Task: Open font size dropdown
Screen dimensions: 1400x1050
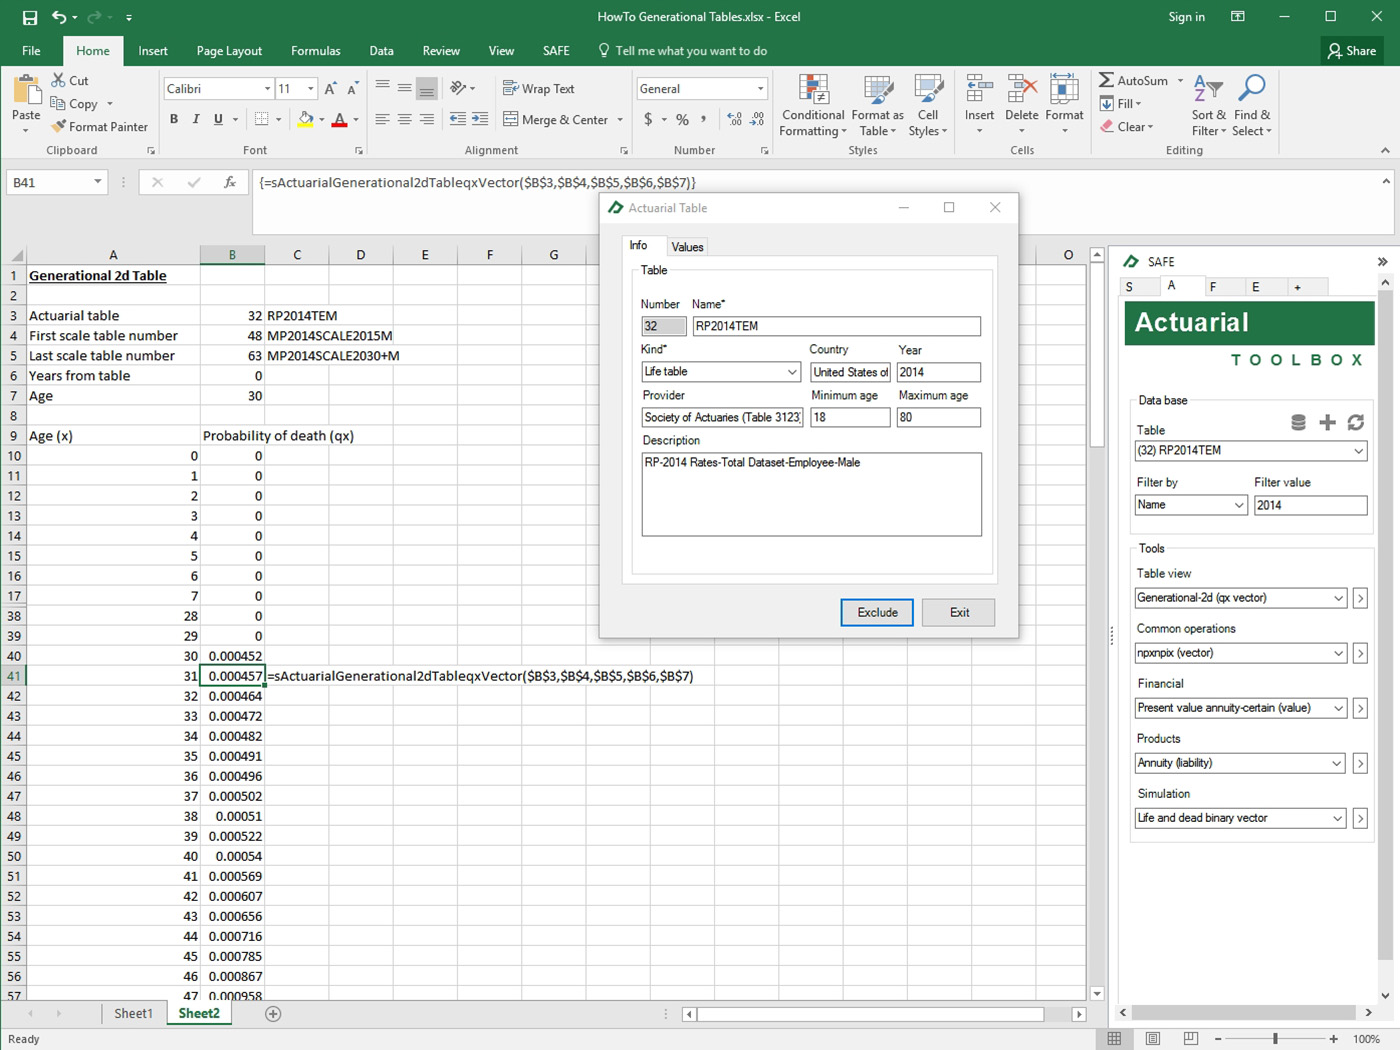Action: [x=311, y=89]
